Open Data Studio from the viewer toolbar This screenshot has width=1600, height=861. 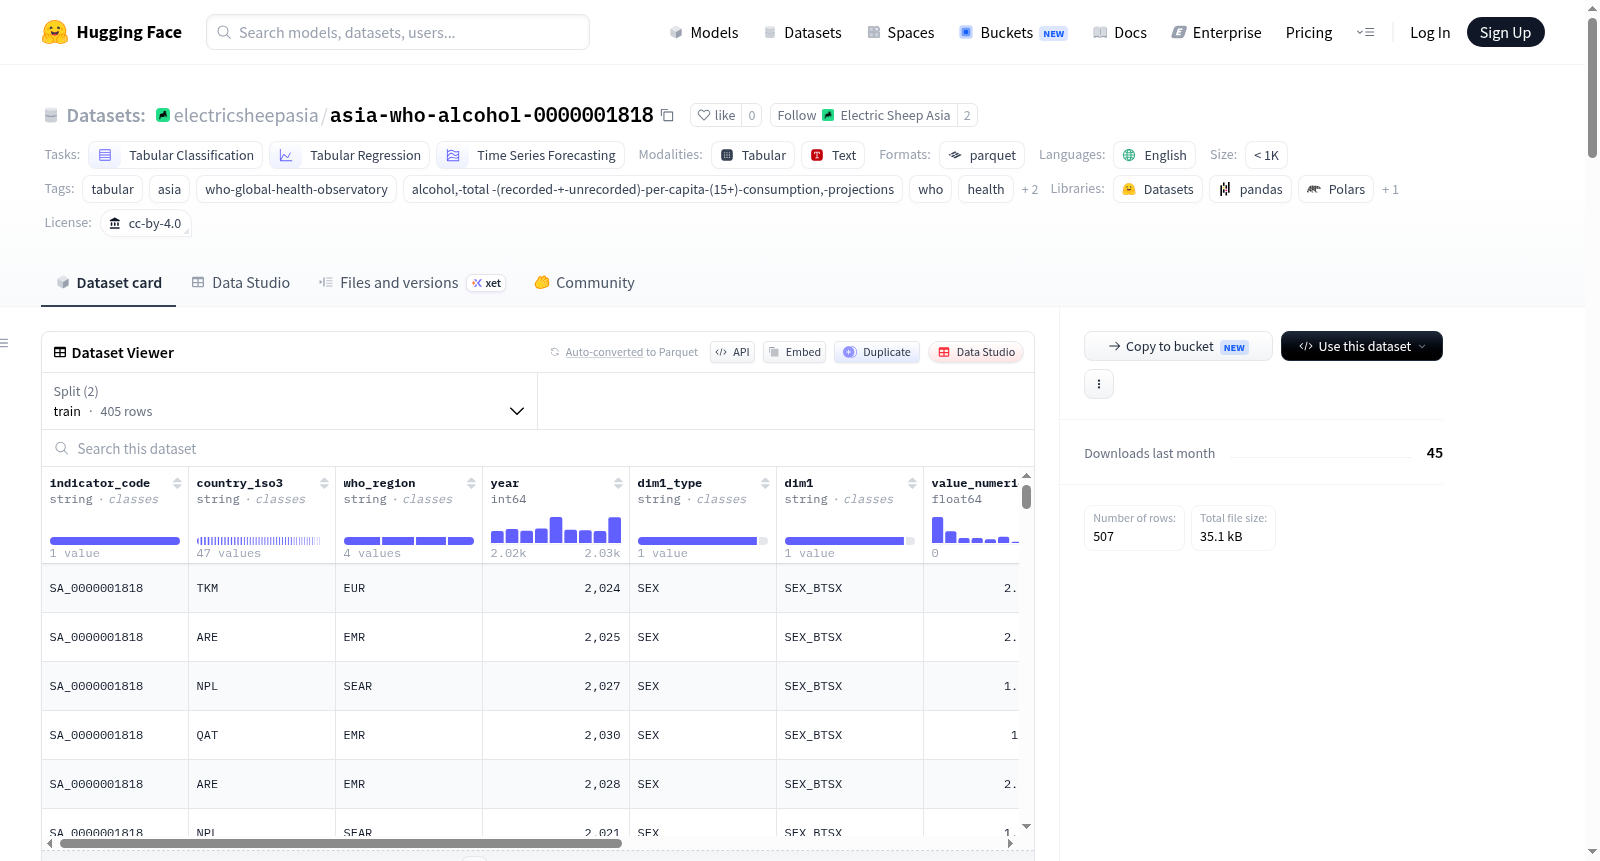[976, 352]
